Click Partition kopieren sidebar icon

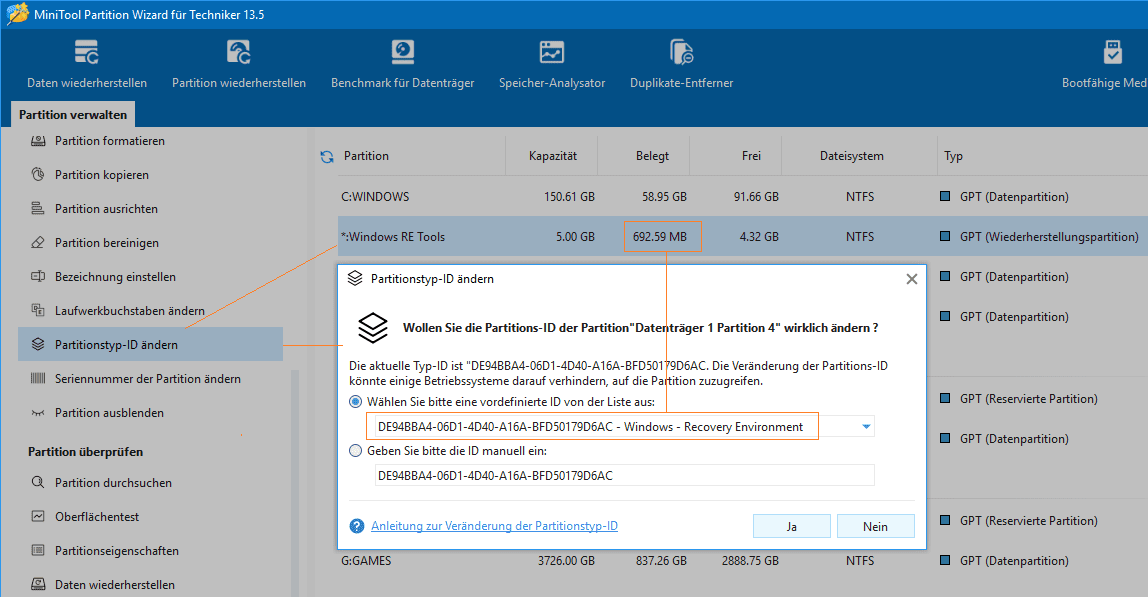pos(38,174)
